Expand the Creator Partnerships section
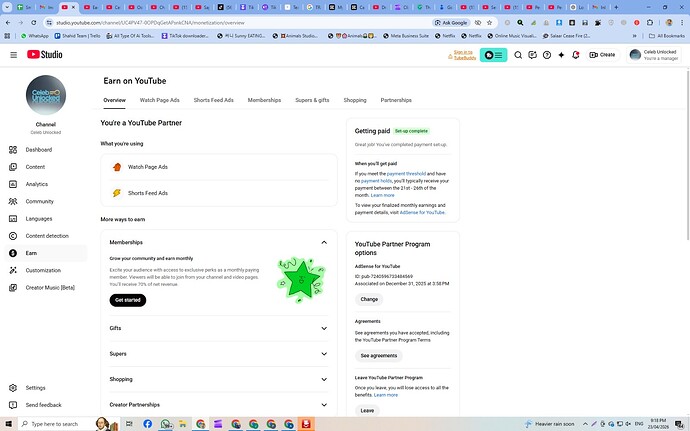The height and width of the screenshot is (431, 690). [x=219, y=405]
